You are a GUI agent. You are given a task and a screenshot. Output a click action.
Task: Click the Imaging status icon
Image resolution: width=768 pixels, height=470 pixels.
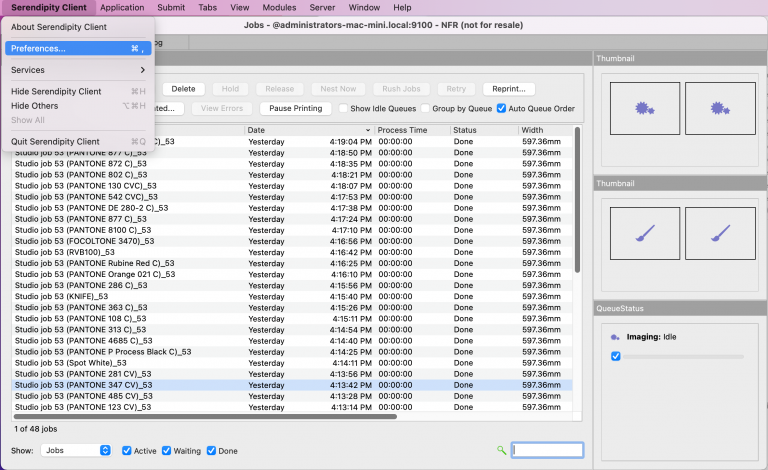615,337
